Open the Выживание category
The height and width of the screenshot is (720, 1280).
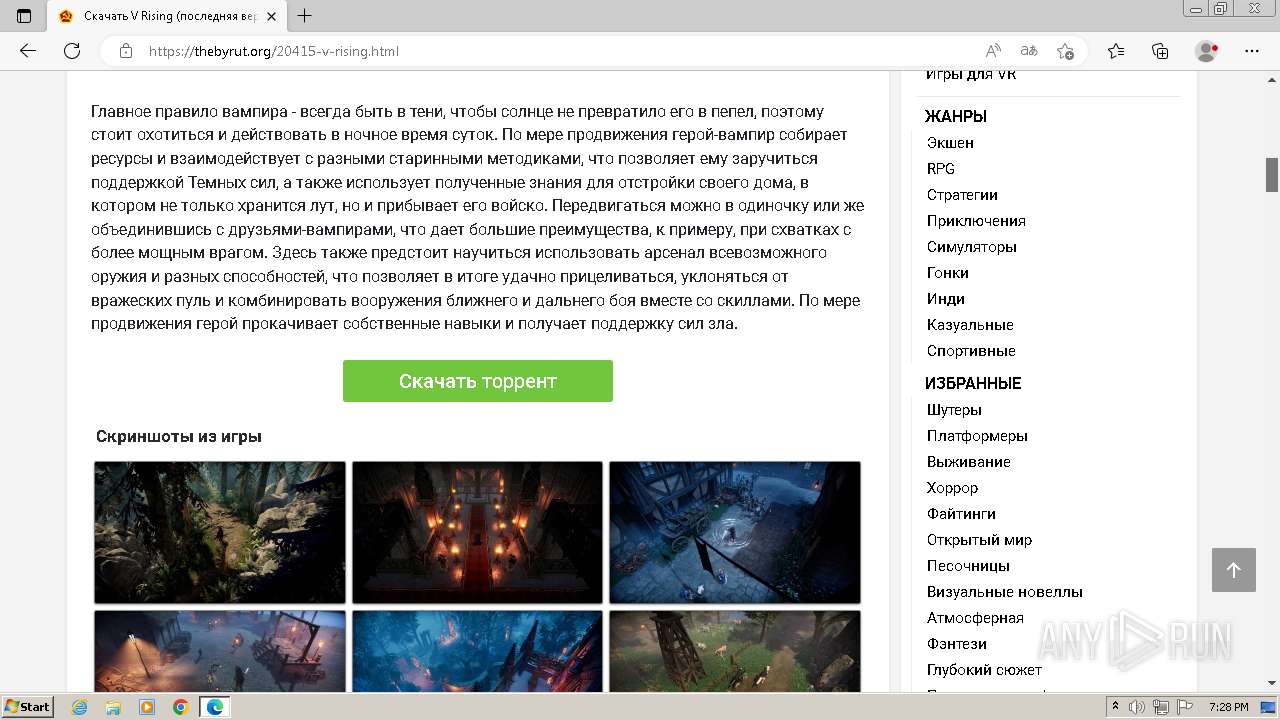(x=969, y=462)
